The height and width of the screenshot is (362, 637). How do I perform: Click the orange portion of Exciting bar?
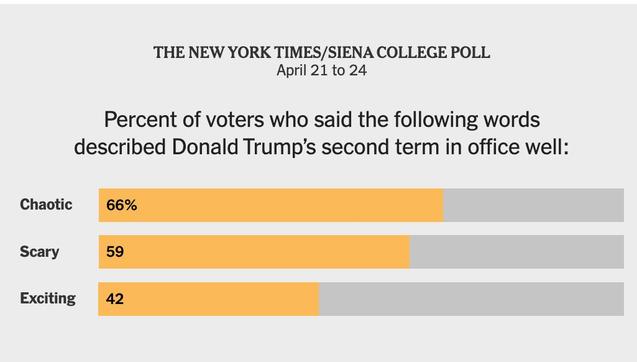tap(209, 299)
